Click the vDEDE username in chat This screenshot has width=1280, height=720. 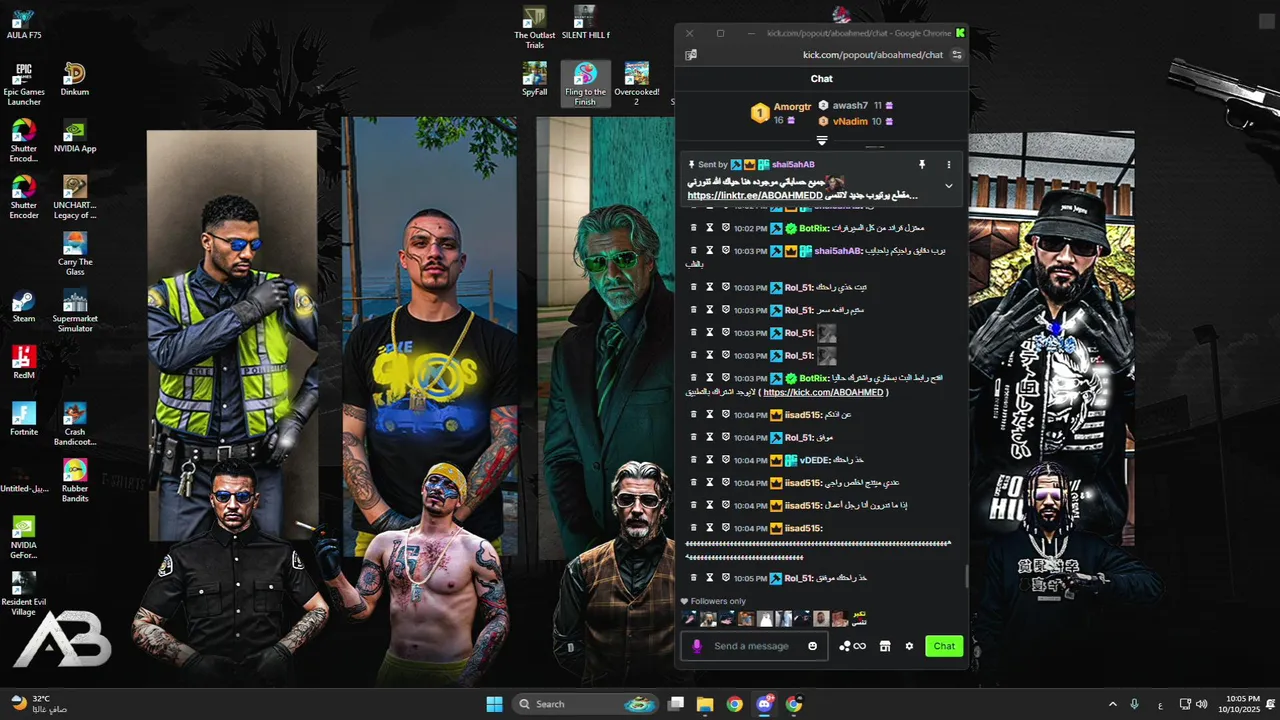point(814,460)
